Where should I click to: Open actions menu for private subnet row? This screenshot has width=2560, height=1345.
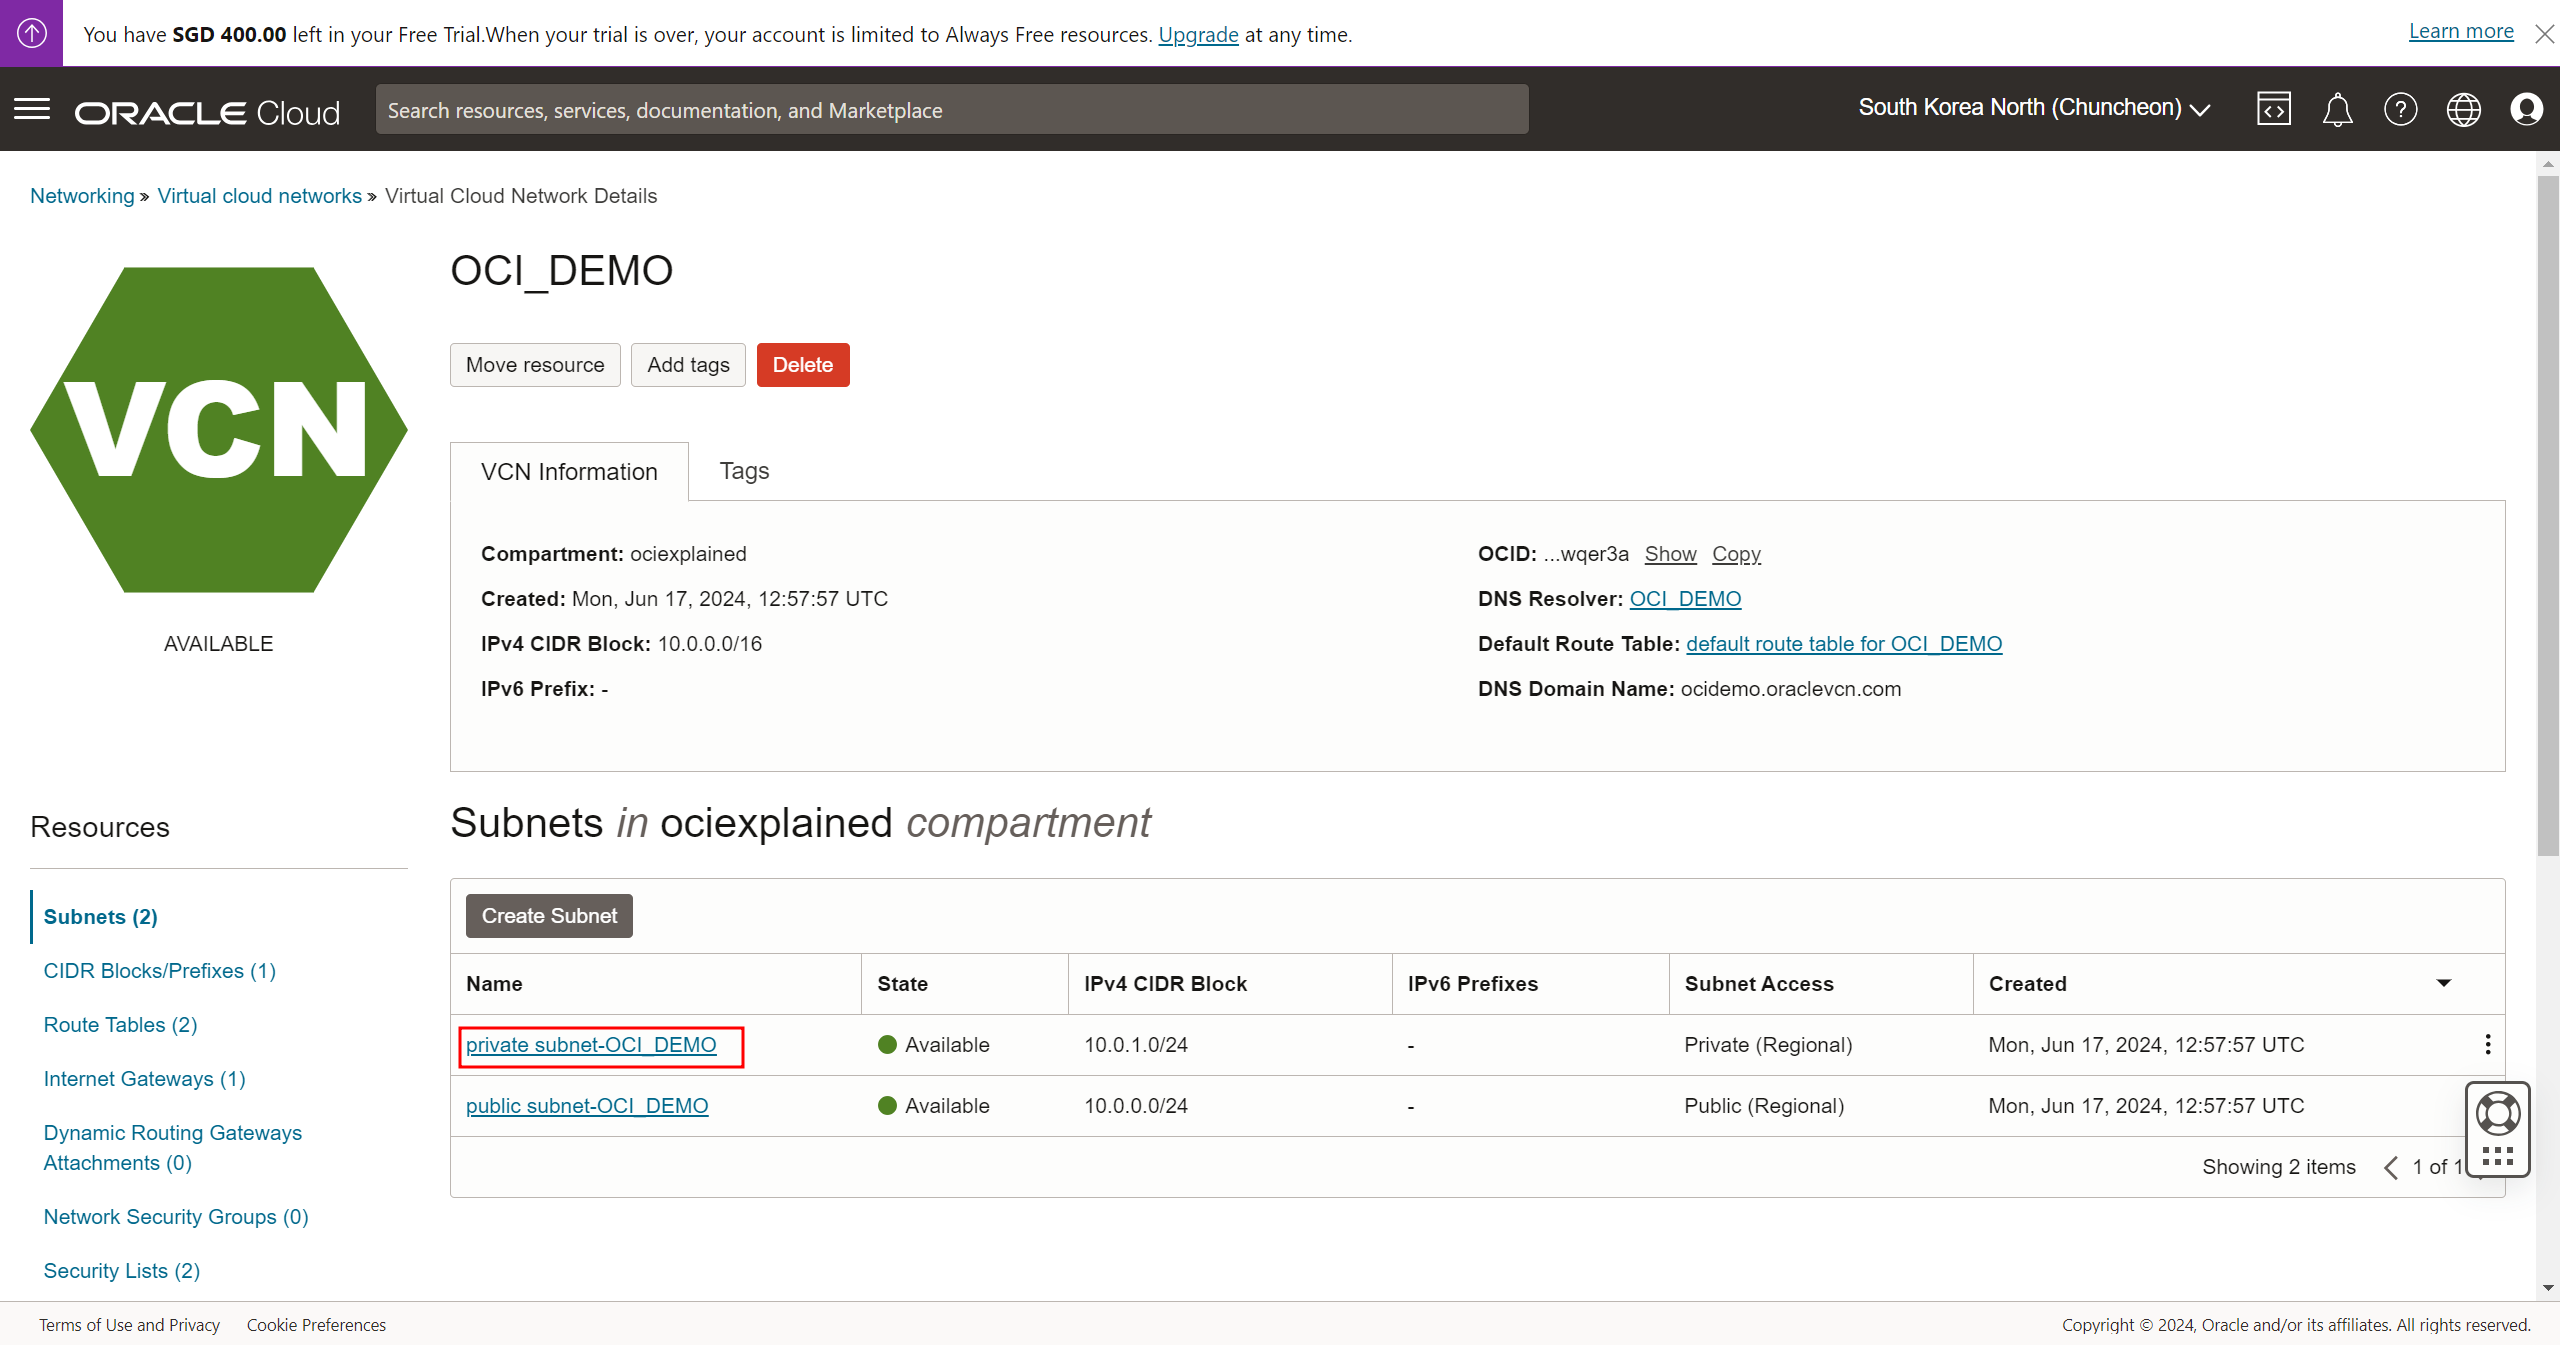pyautogui.click(x=2488, y=1045)
